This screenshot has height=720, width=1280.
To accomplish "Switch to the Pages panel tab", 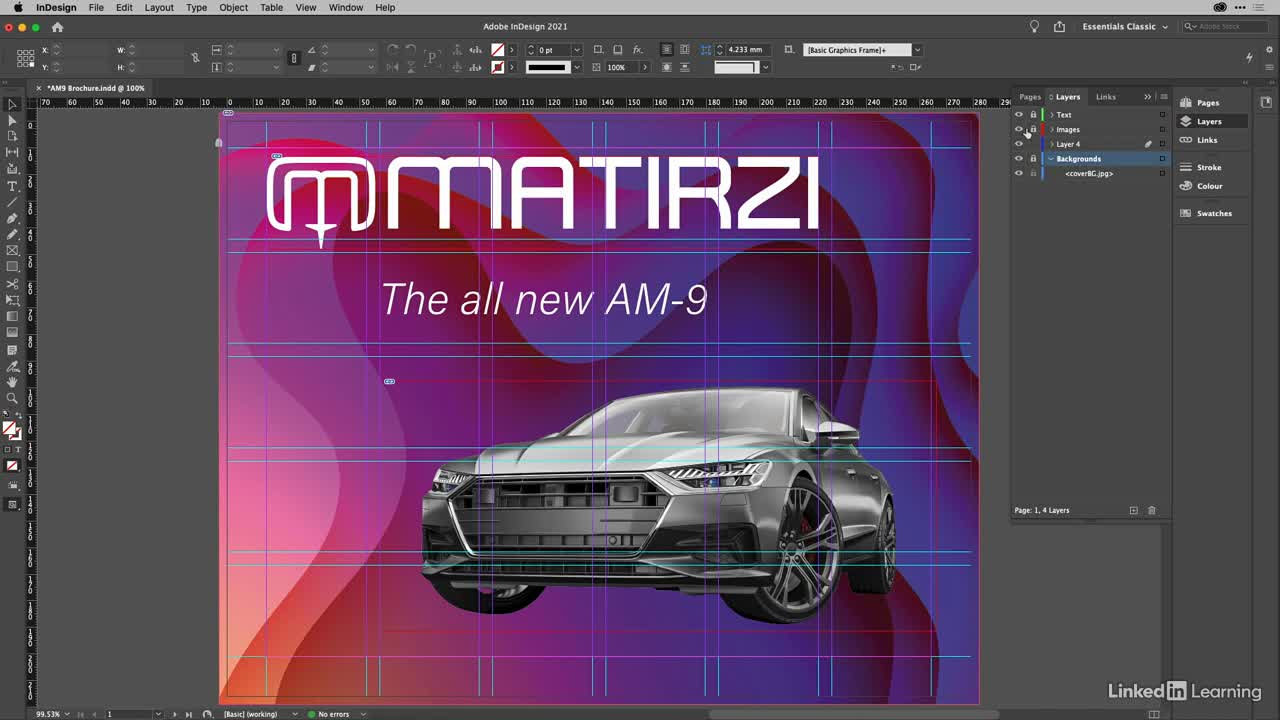I will pyautogui.click(x=1029, y=97).
